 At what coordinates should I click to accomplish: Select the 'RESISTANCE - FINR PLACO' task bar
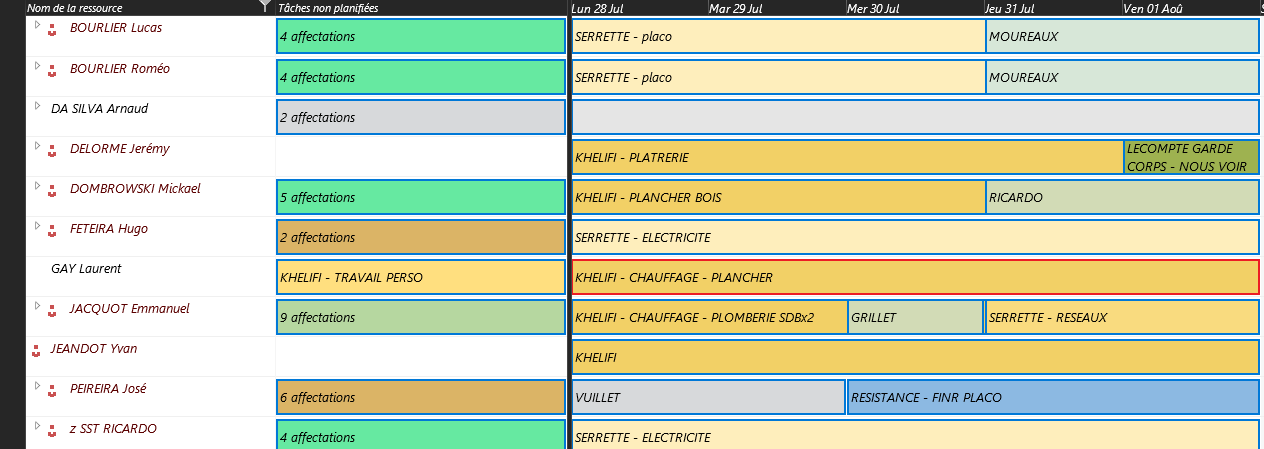click(x=1053, y=397)
